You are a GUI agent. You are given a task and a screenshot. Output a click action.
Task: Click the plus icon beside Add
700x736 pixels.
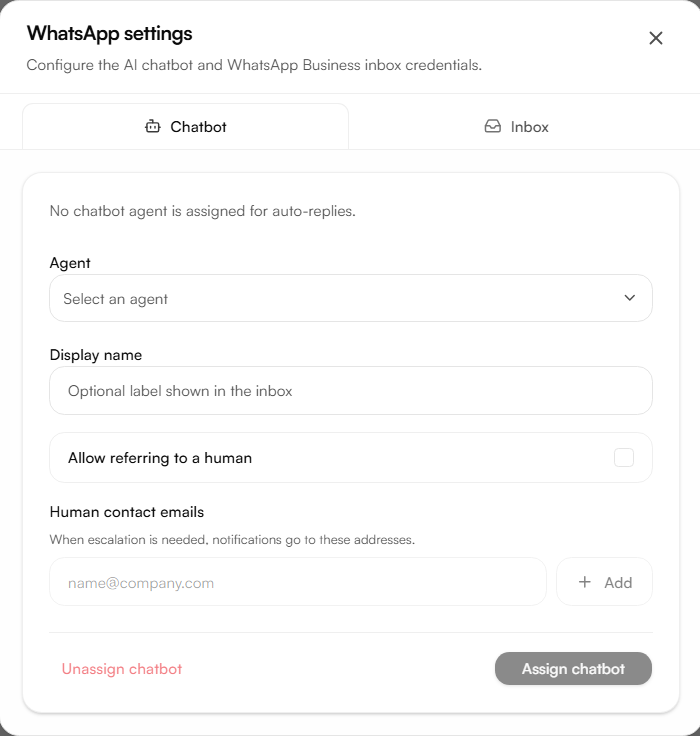click(x=585, y=582)
